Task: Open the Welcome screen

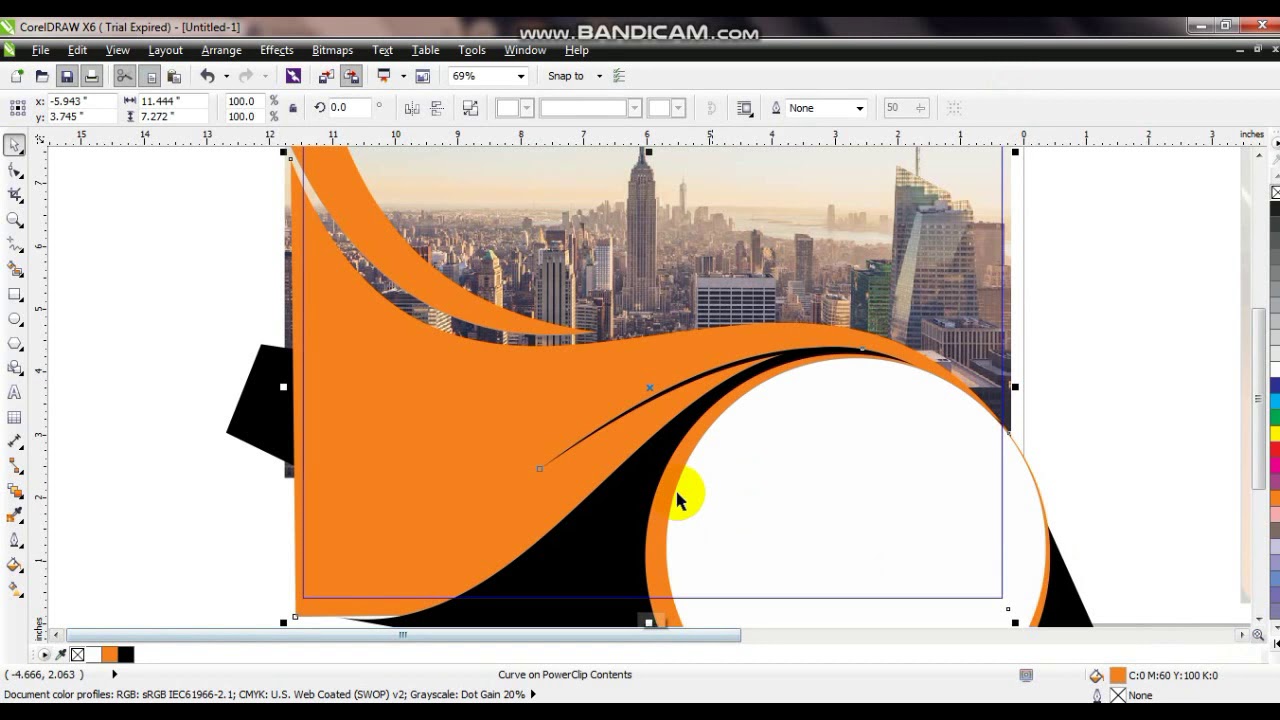Action: (422, 76)
